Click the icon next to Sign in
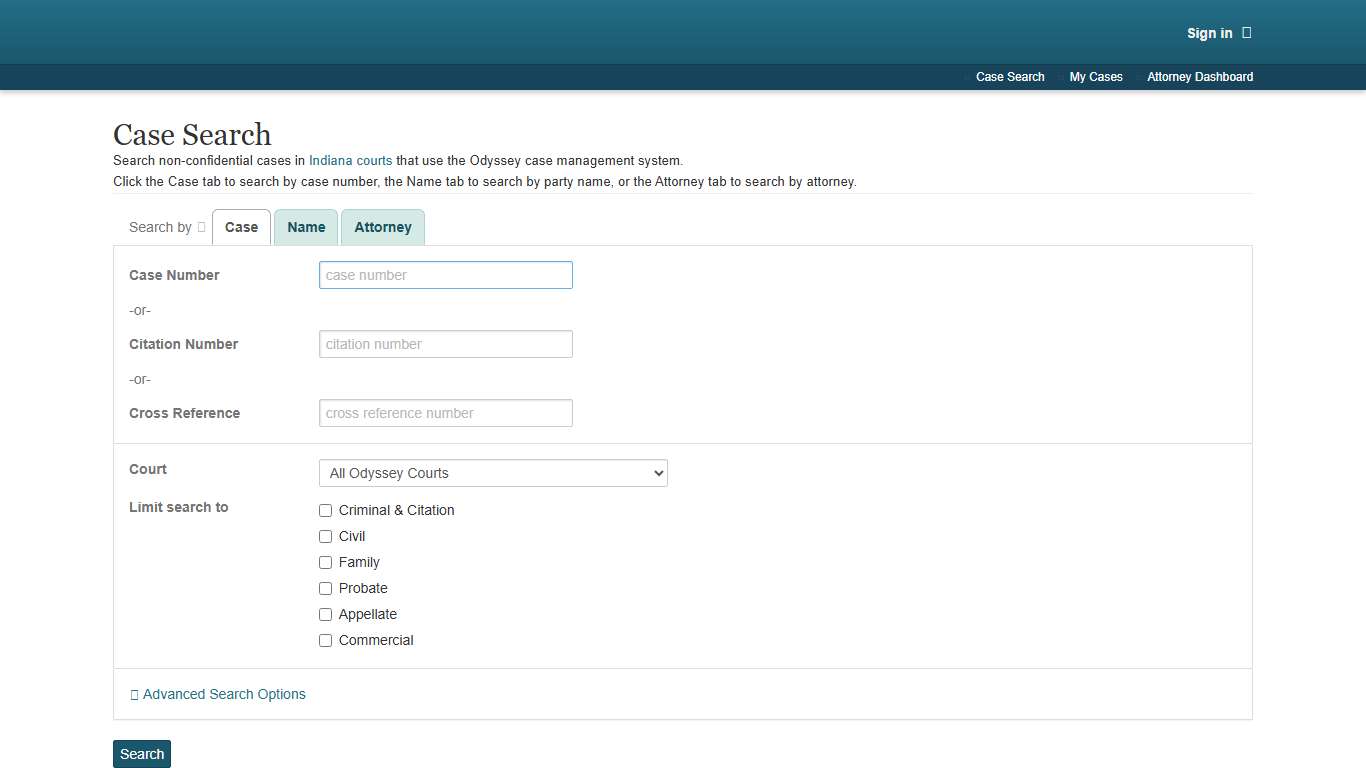This screenshot has height=768, width=1366. (x=1246, y=33)
